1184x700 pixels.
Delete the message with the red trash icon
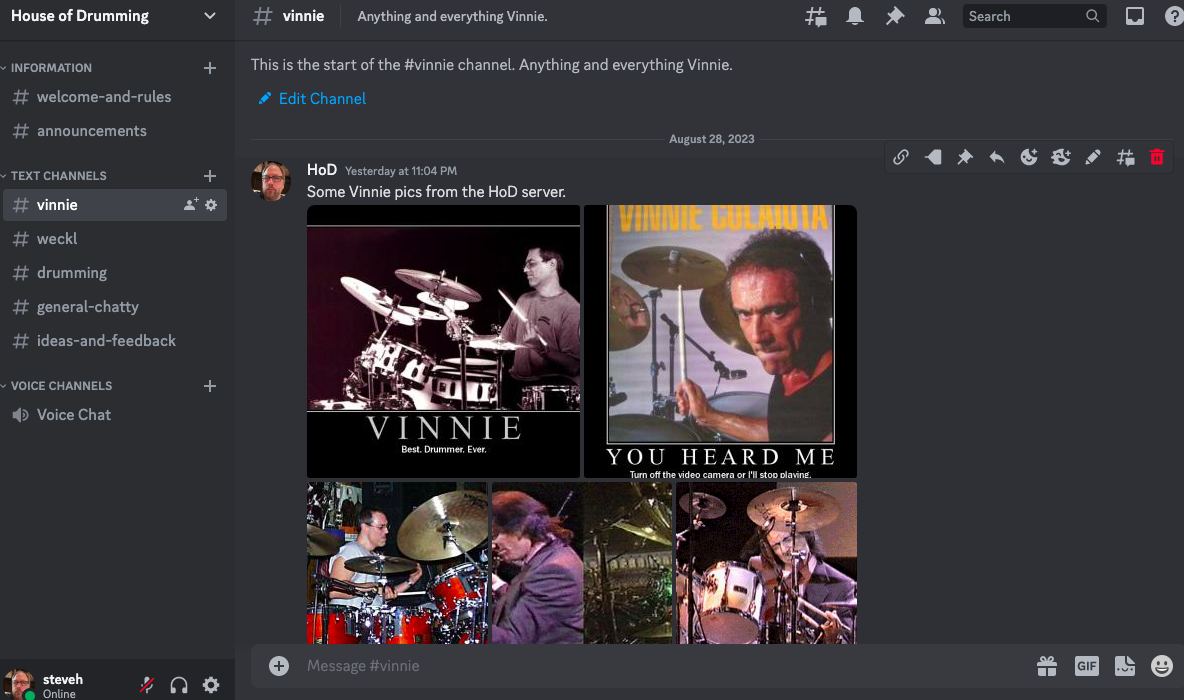coord(1157,157)
